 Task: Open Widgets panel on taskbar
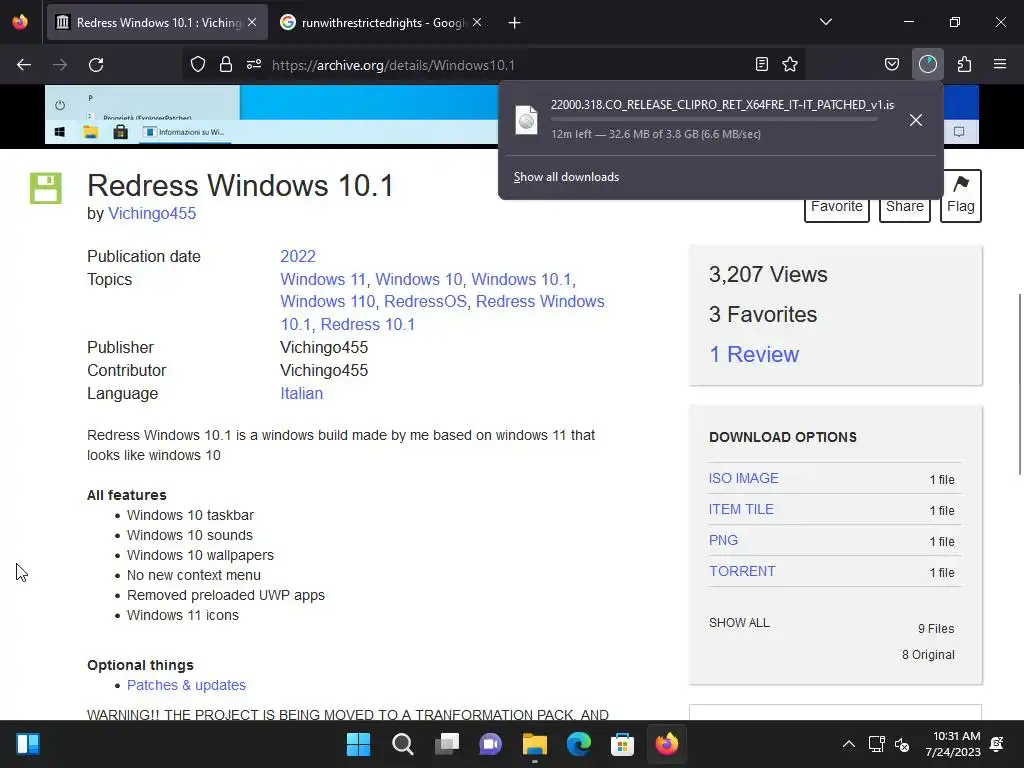(x=28, y=744)
